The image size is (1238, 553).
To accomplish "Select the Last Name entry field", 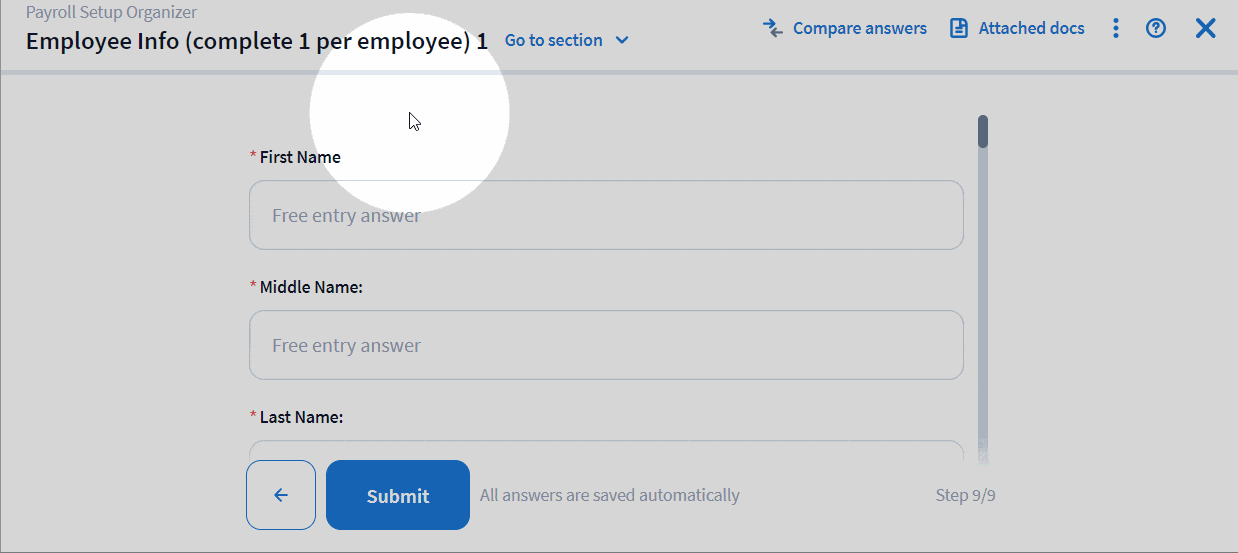I will coord(606,450).
